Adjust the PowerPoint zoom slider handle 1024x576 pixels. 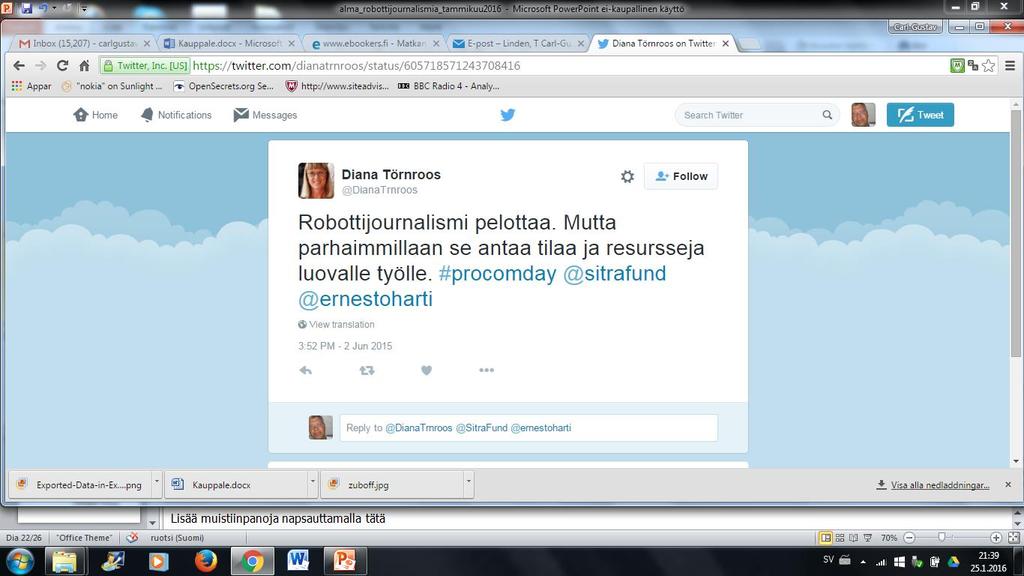pyautogui.click(x=941, y=537)
